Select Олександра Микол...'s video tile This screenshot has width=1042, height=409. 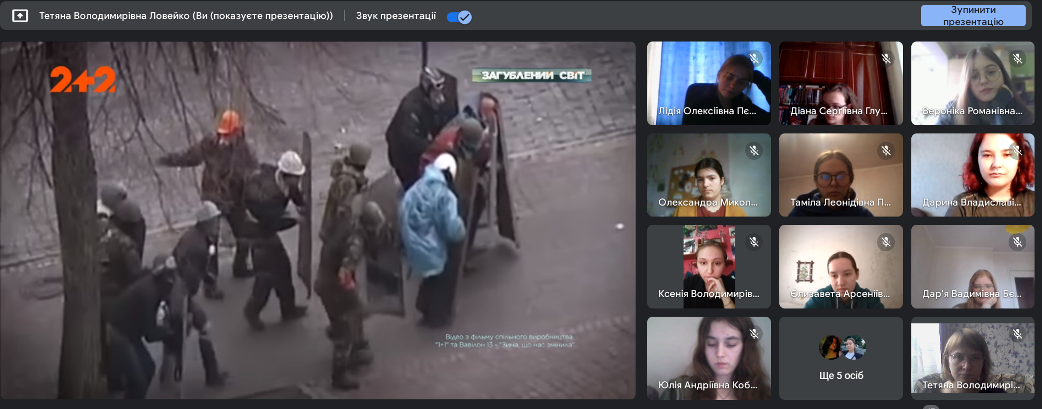(709, 175)
